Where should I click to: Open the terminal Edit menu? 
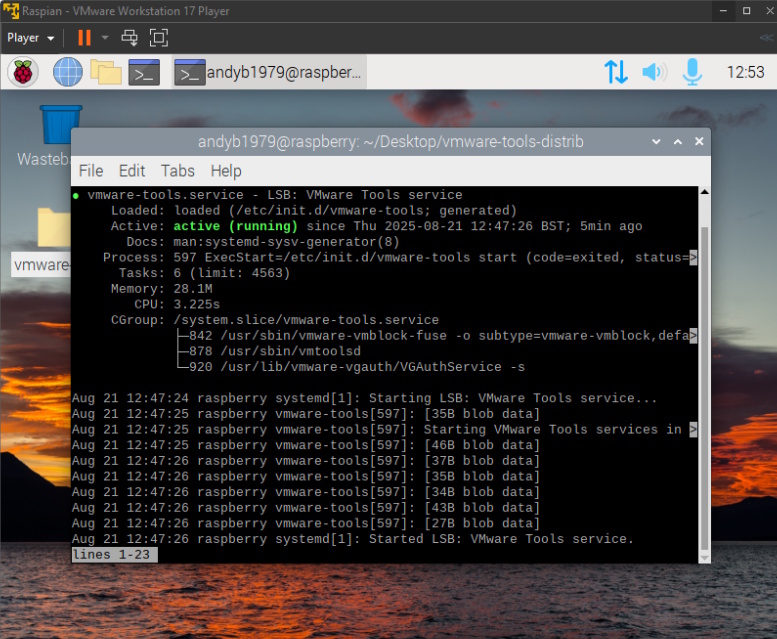131,171
